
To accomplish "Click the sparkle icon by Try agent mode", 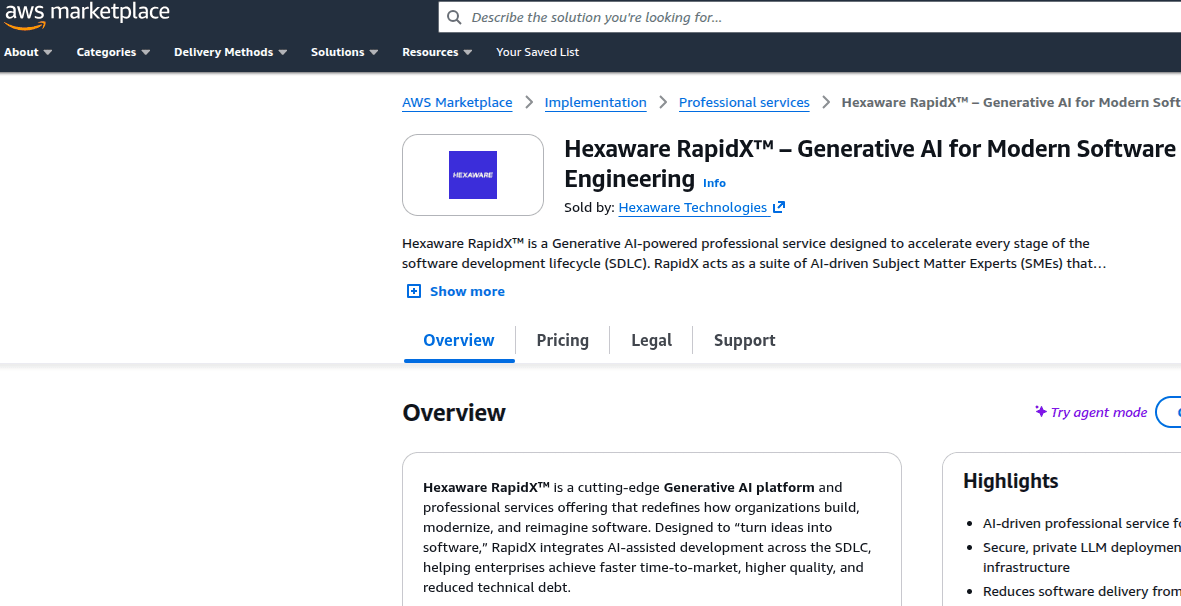I will point(1039,411).
